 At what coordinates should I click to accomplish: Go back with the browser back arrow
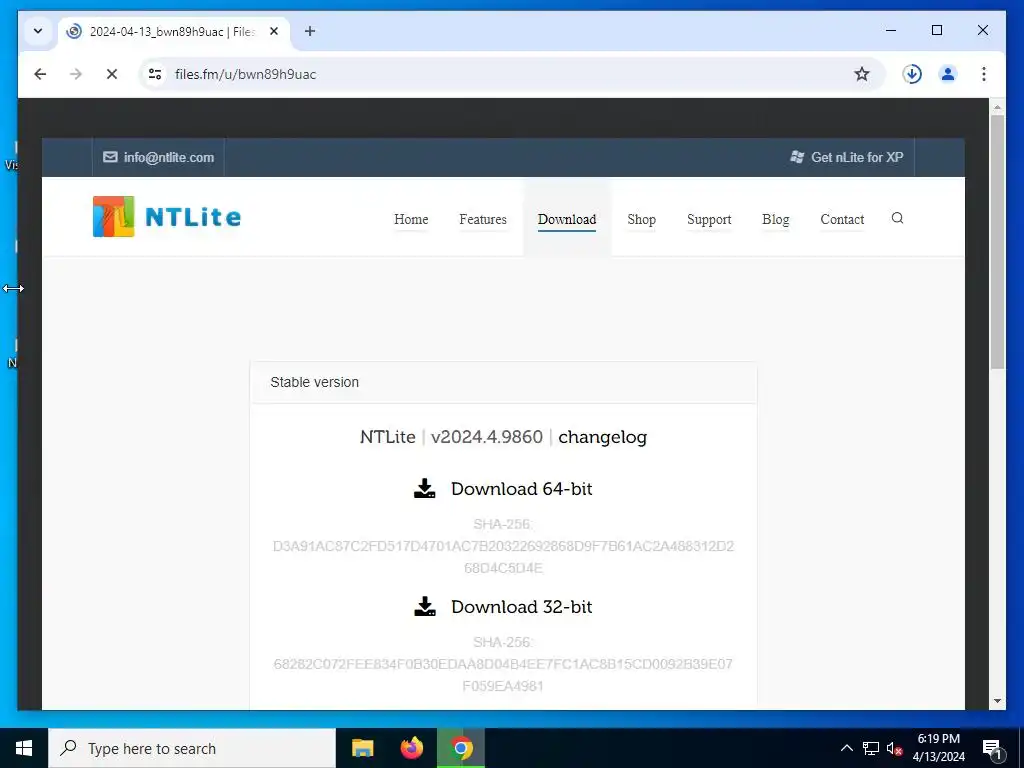(x=40, y=74)
